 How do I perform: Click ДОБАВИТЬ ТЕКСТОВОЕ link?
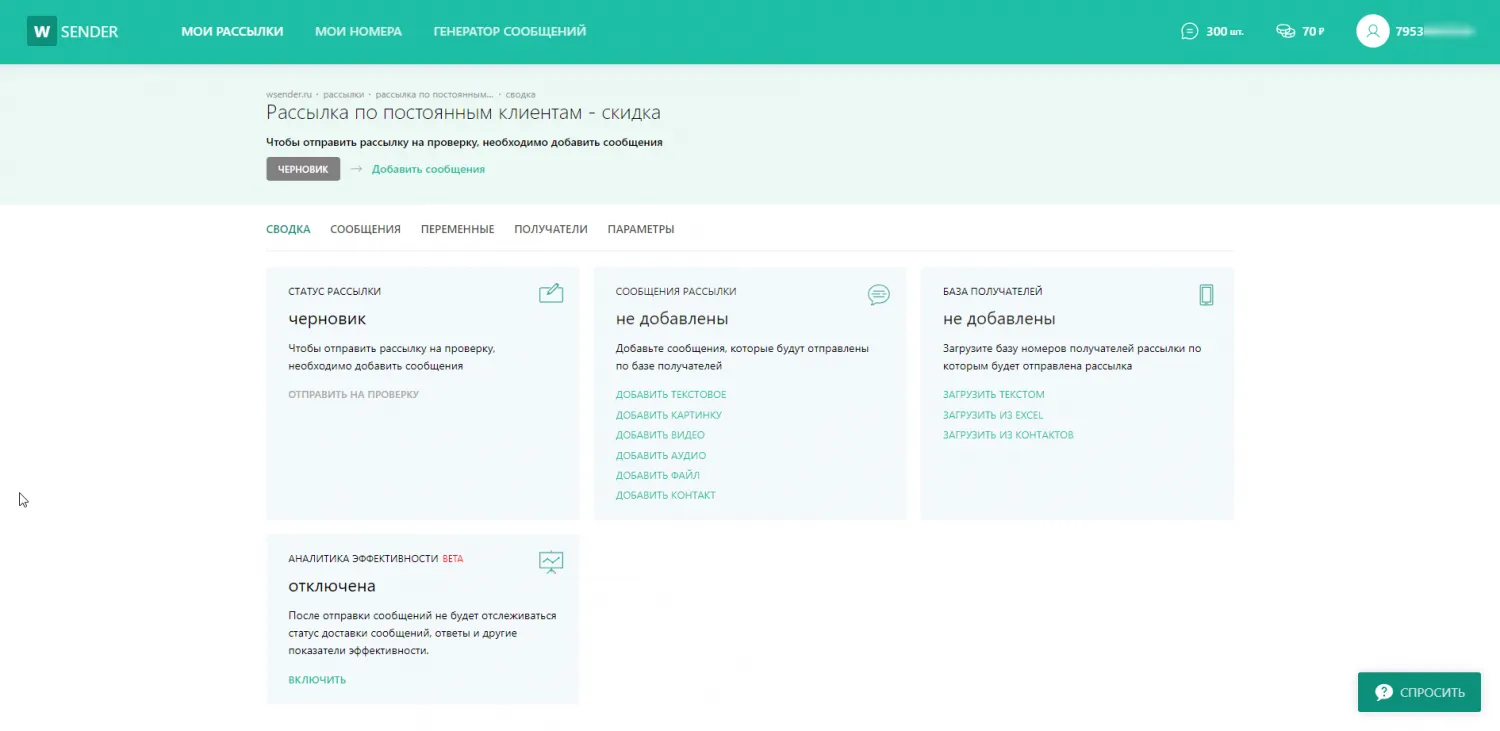coord(671,395)
